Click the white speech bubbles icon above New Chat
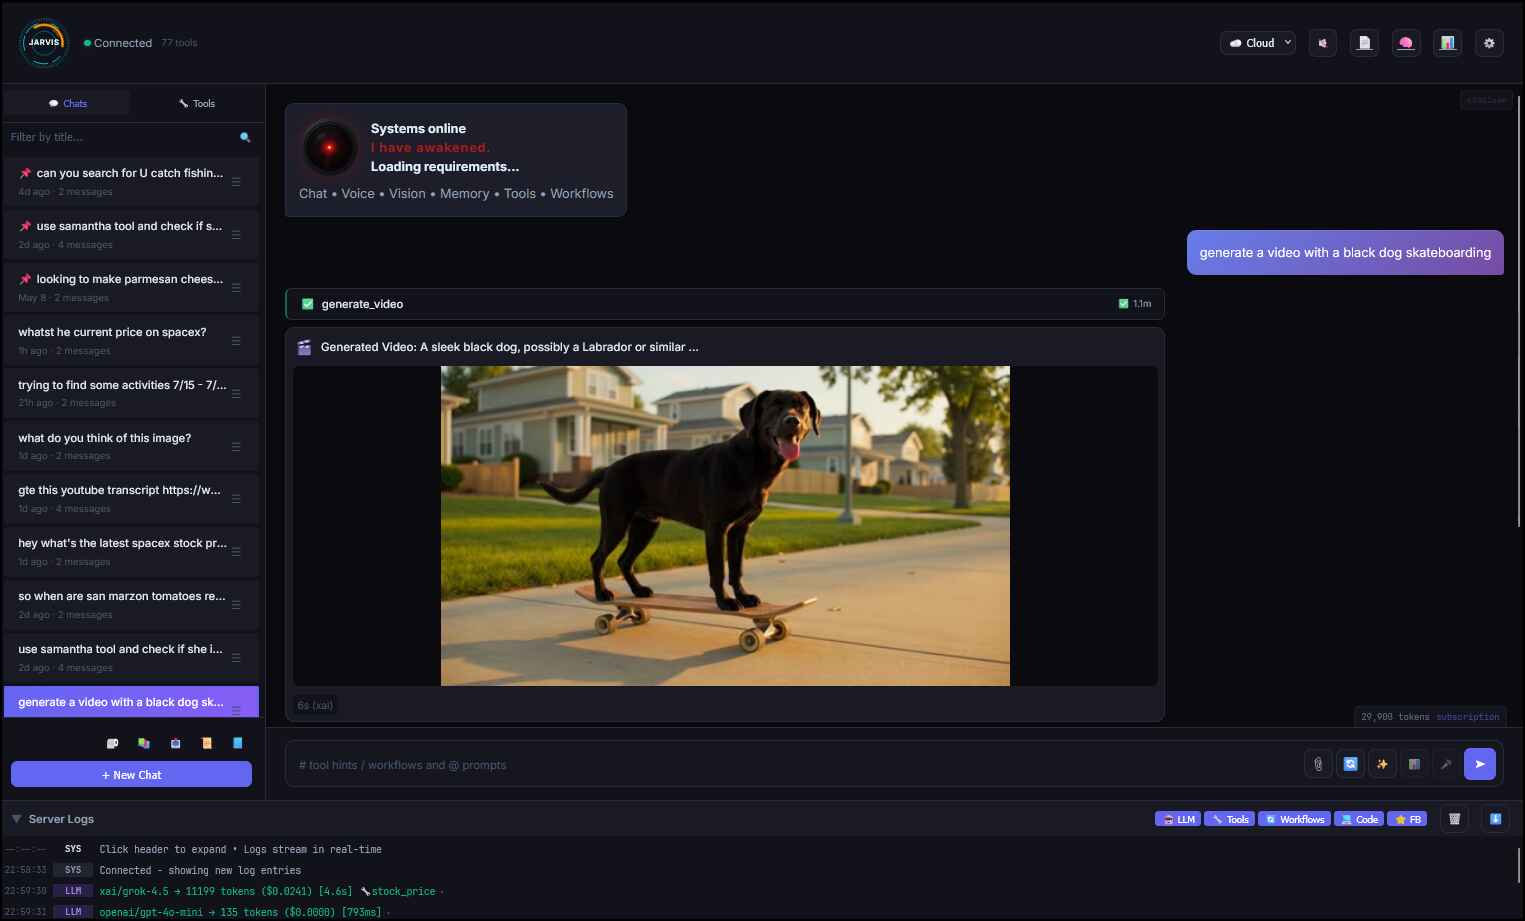Screen dimensions: 1525x921 (113, 743)
